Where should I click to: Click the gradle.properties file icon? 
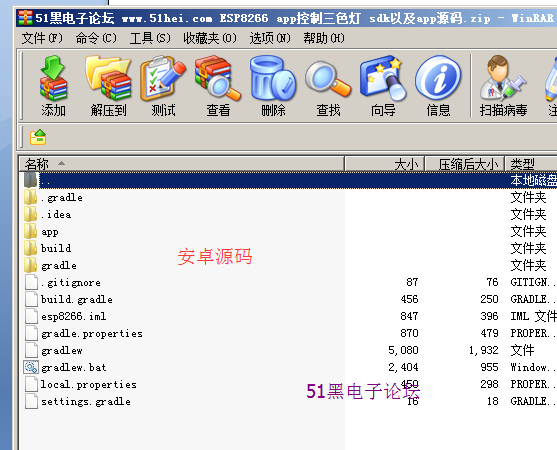[x=31, y=333]
